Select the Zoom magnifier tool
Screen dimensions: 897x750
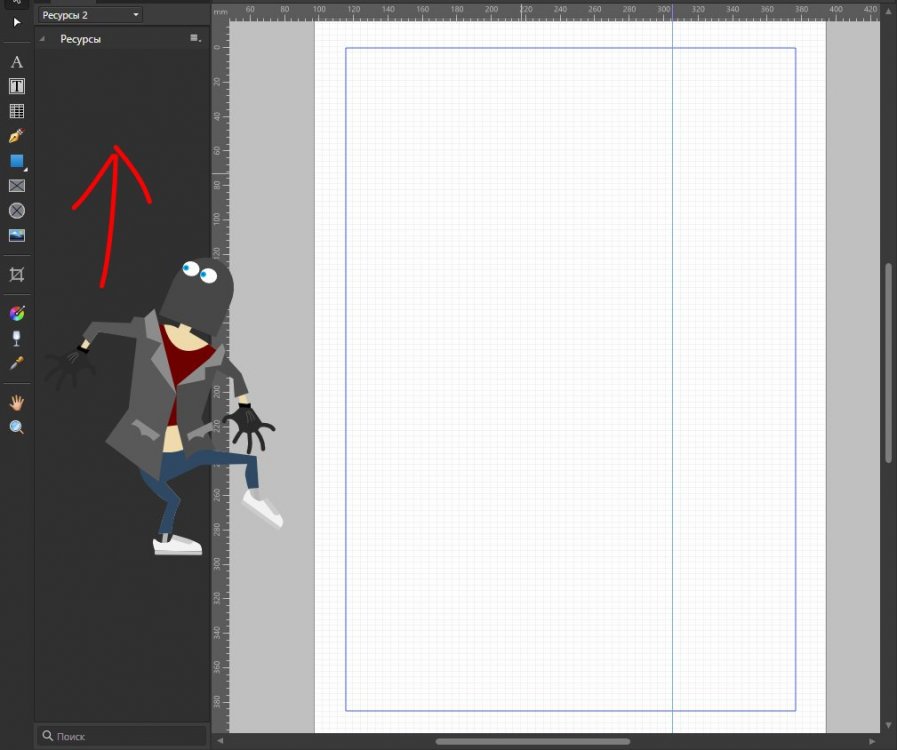click(x=17, y=427)
